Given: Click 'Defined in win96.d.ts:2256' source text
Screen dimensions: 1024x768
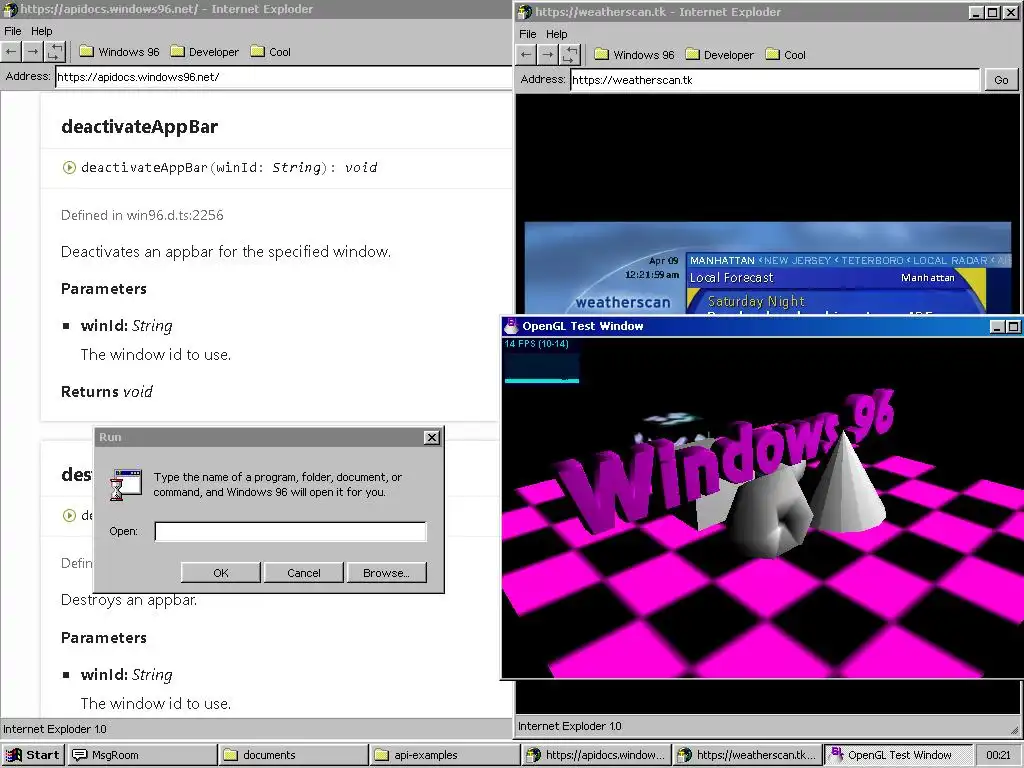Looking at the screenshot, I should [142, 215].
